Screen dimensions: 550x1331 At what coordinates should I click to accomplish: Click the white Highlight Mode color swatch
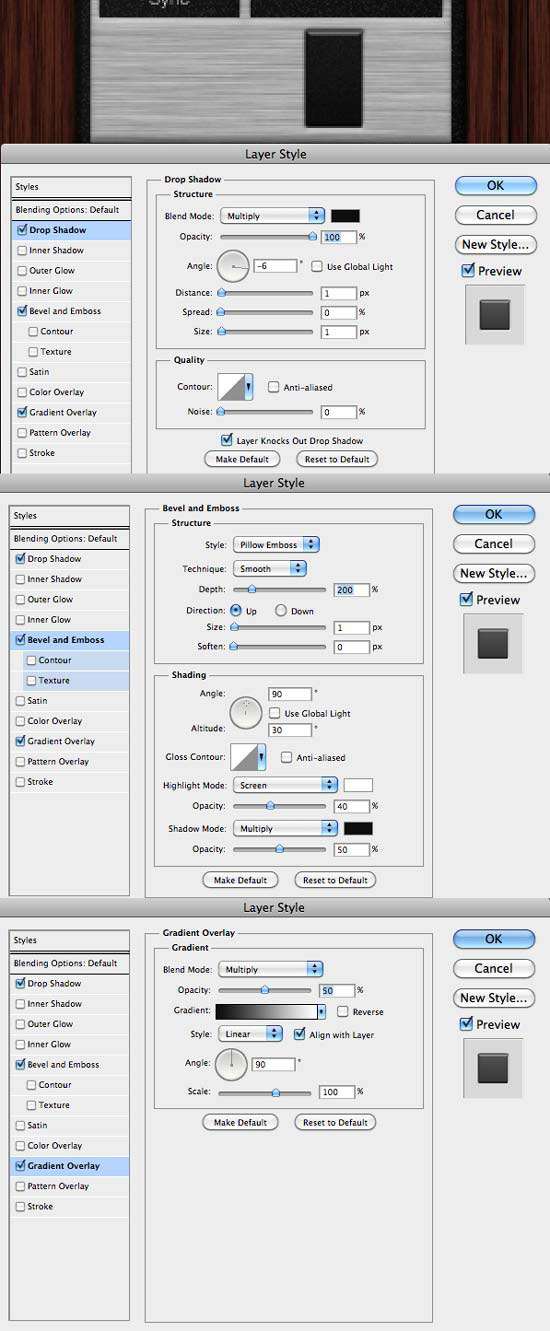[358, 785]
